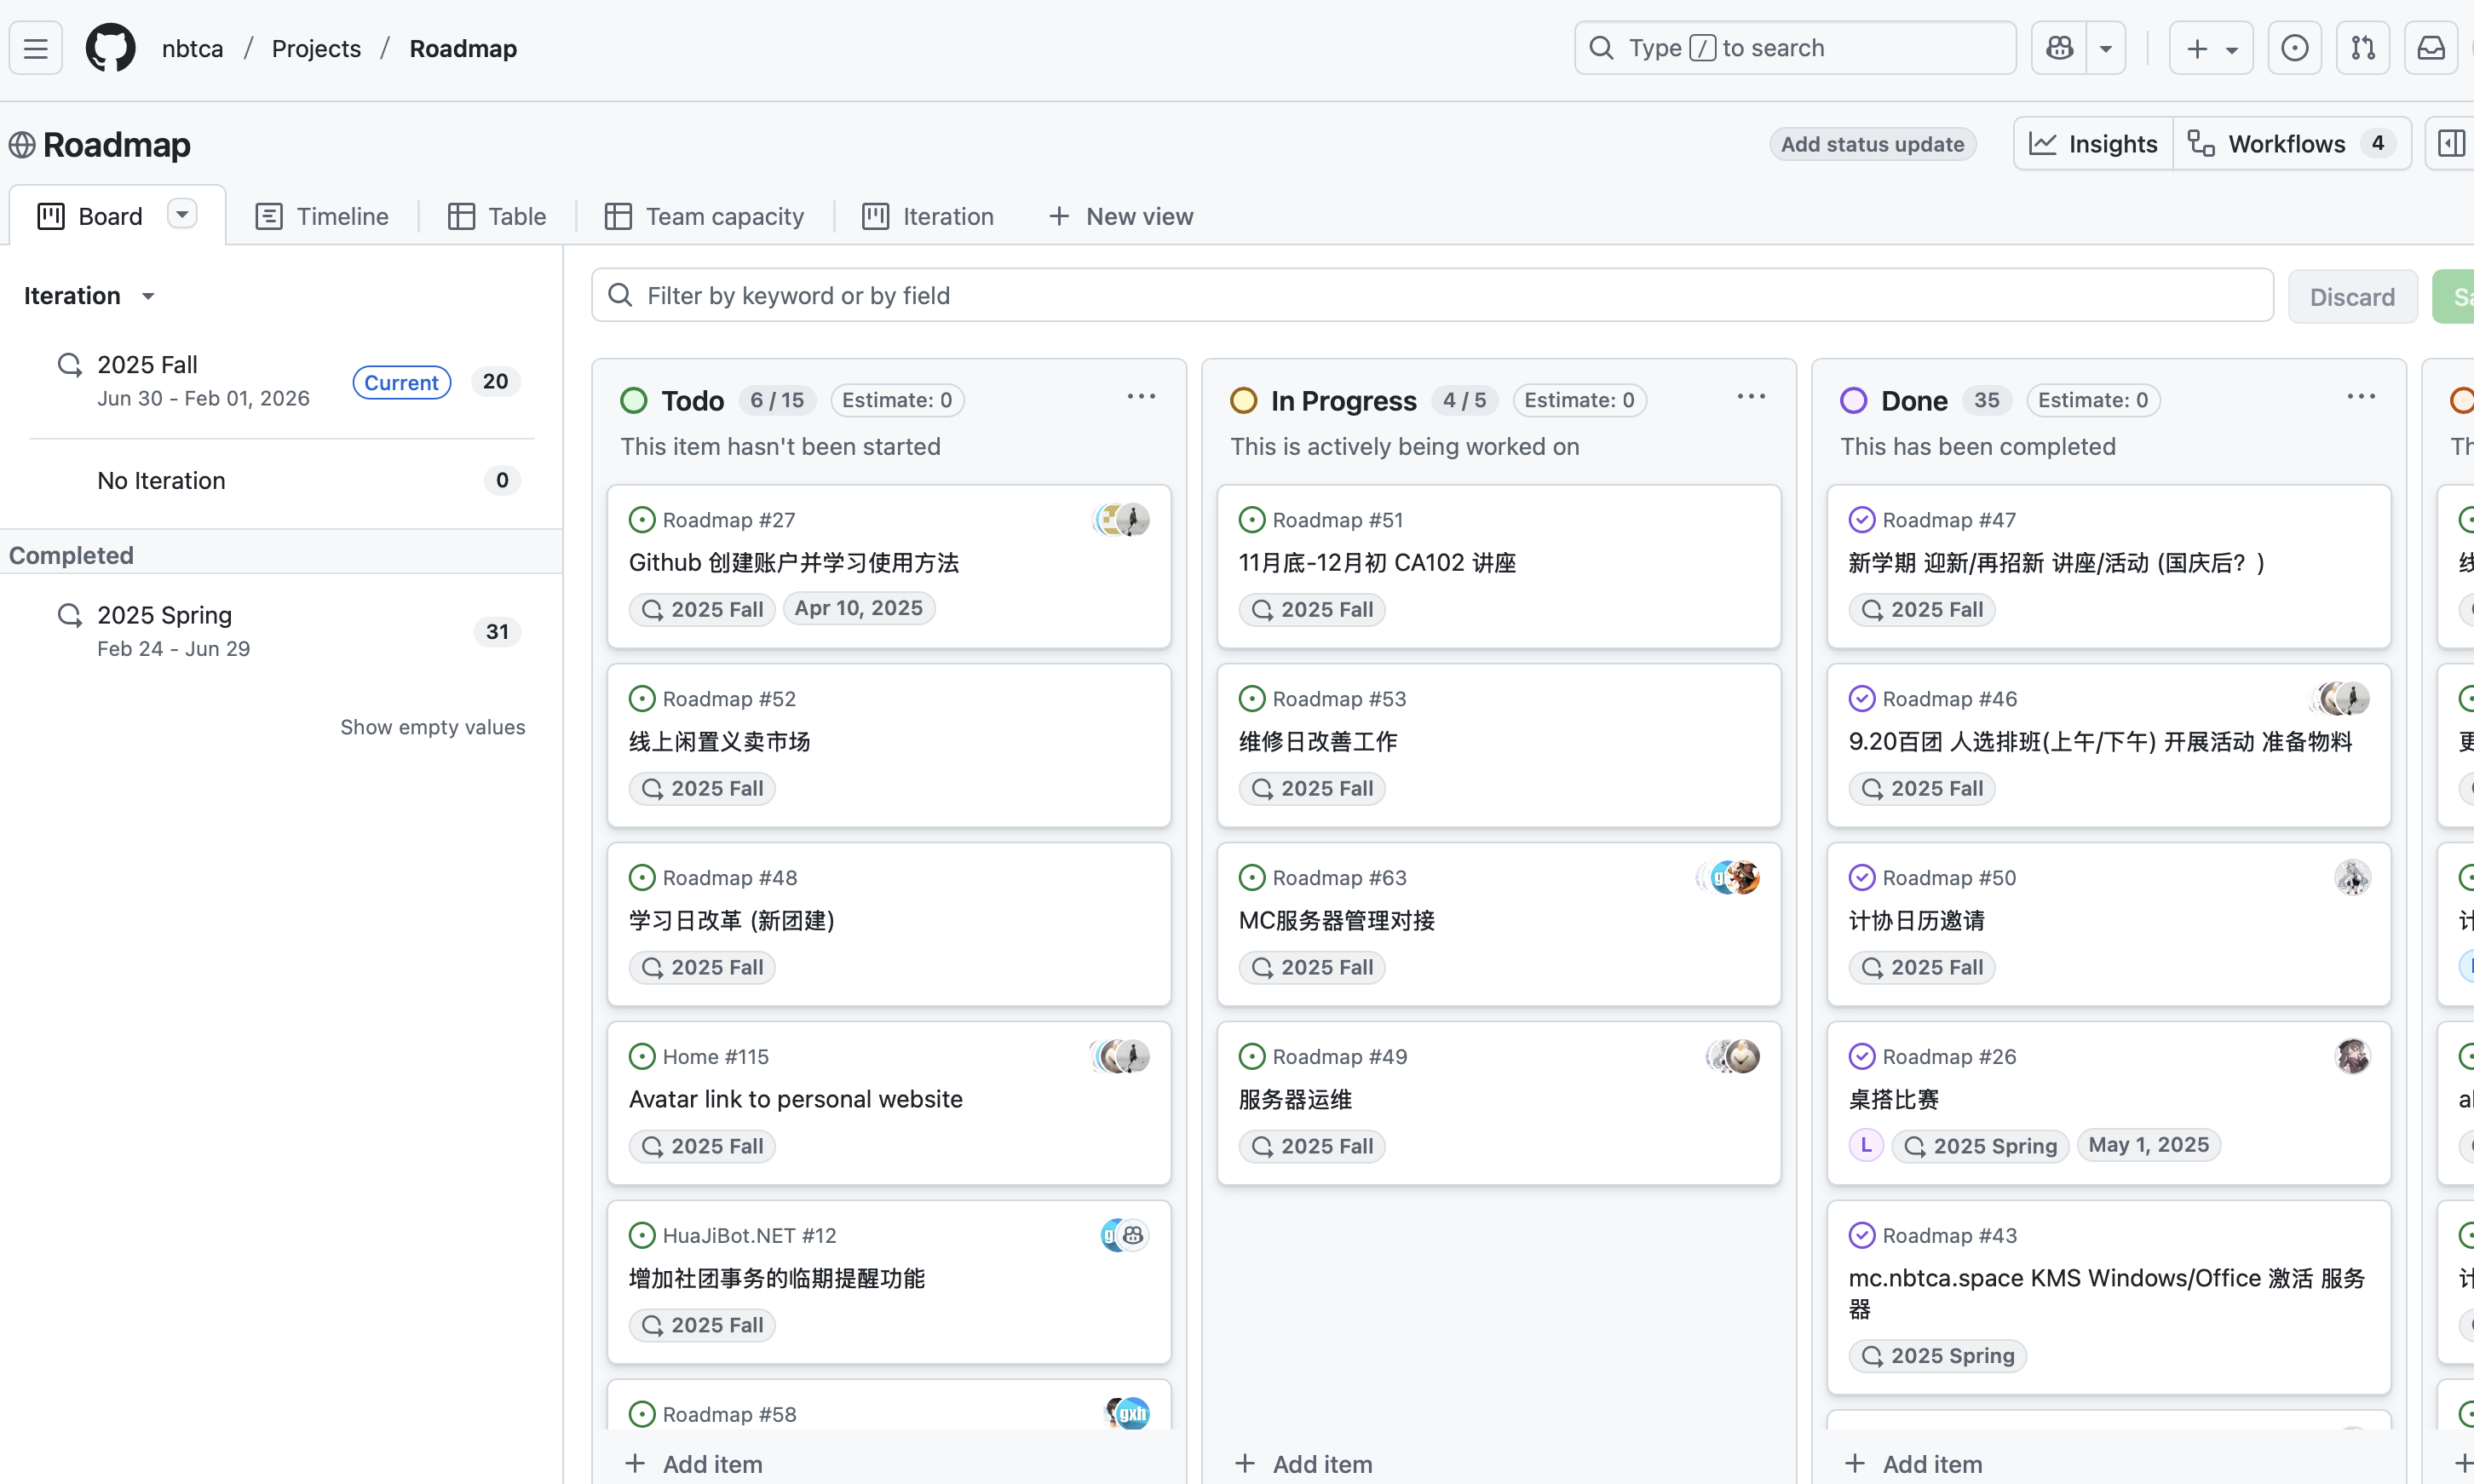This screenshot has width=2474, height=1484.
Task: Focus the Filter by keyword field
Action: [1430, 296]
